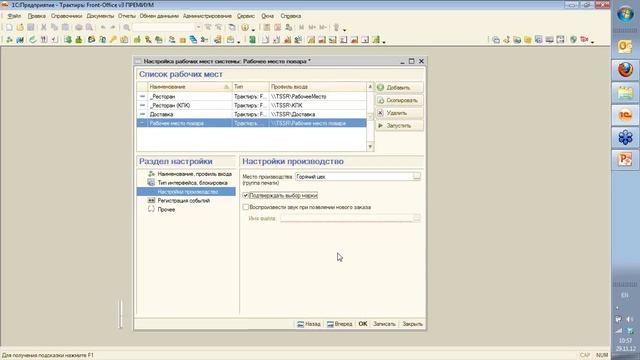Open the Справочники menu
The height and width of the screenshot is (360, 640).
pos(67,16)
